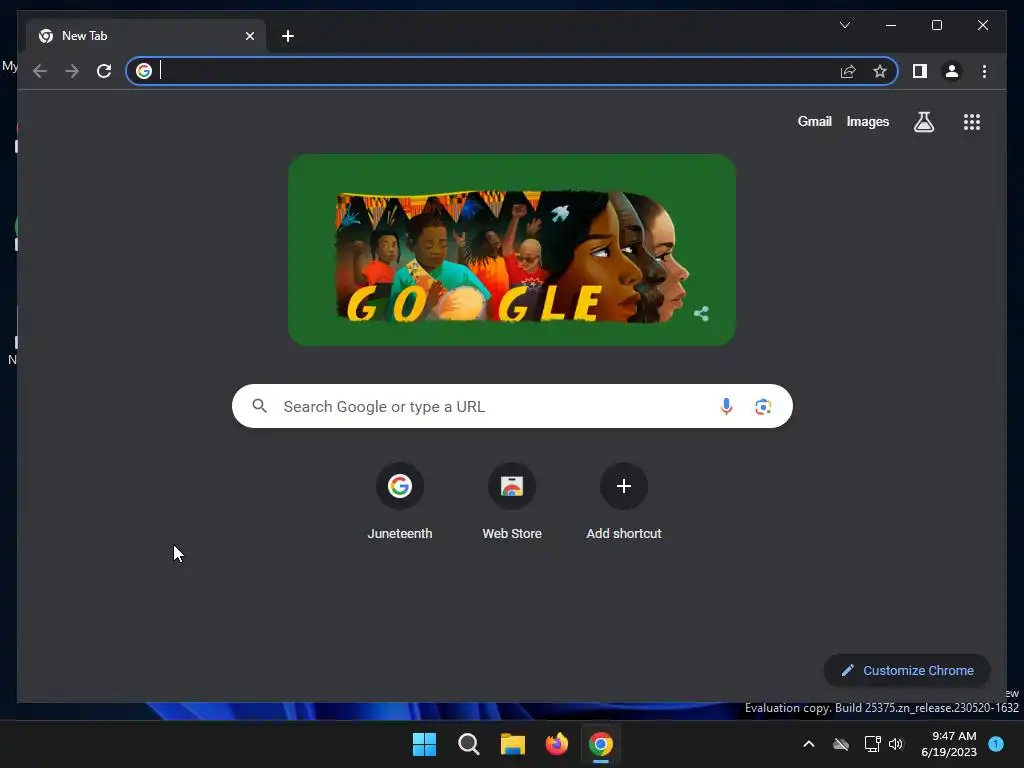Open the Chrome side panel

pos(920,71)
